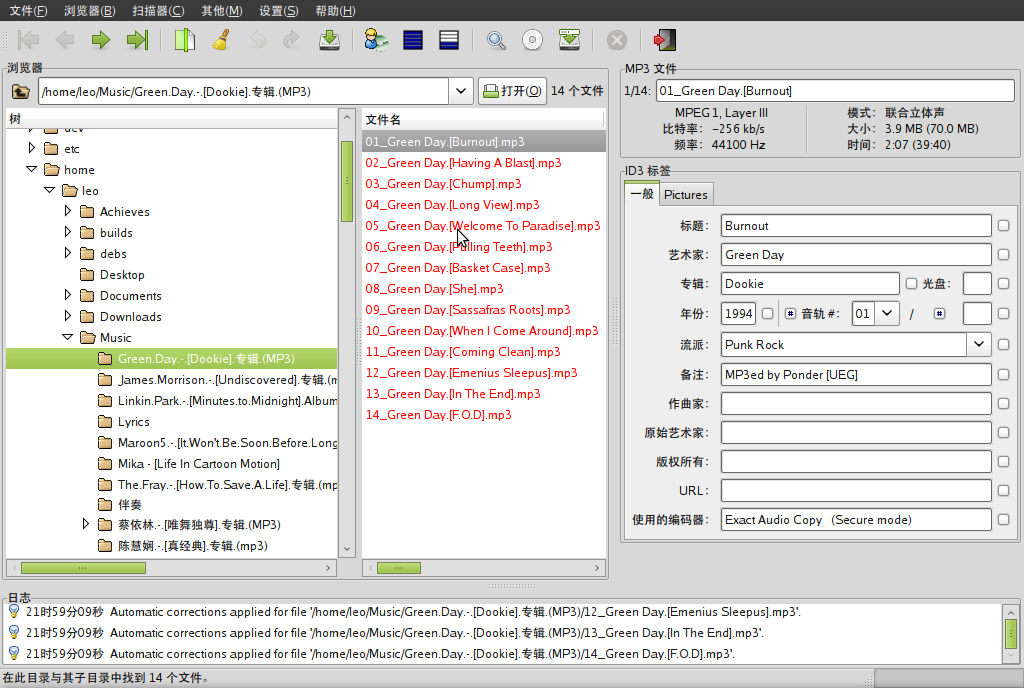This screenshot has width=1024, height=688.
Task: Write playlist toolbar icon
Action: (x=569, y=40)
